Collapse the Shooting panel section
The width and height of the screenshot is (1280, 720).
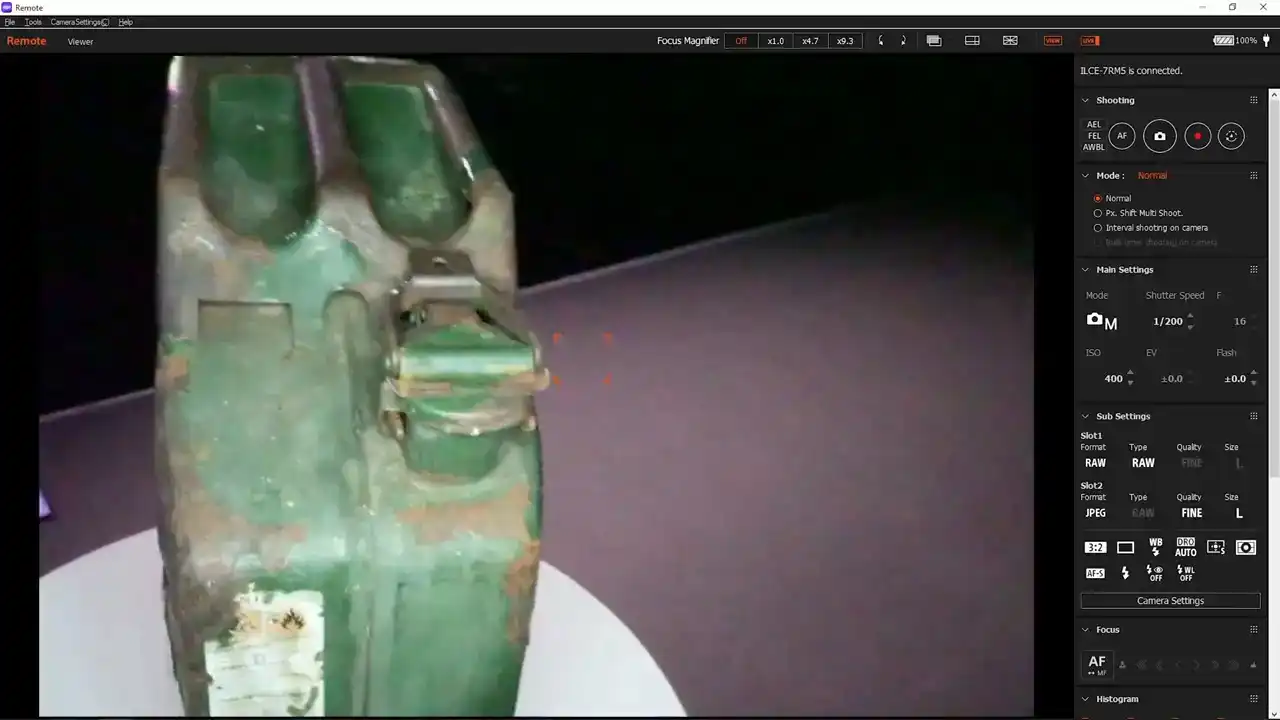pos(1086,100)
